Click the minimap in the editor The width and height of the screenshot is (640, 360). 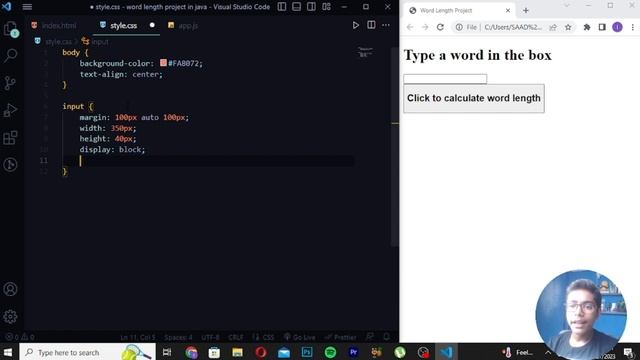point(365,53)
